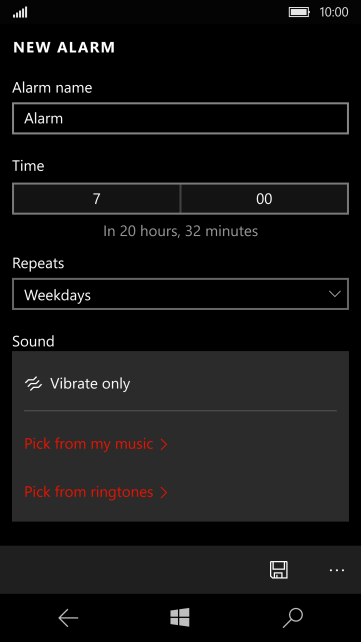Select the hour field showing 7
The height and width of the screenshot is (642, 361).
point(96,199)
